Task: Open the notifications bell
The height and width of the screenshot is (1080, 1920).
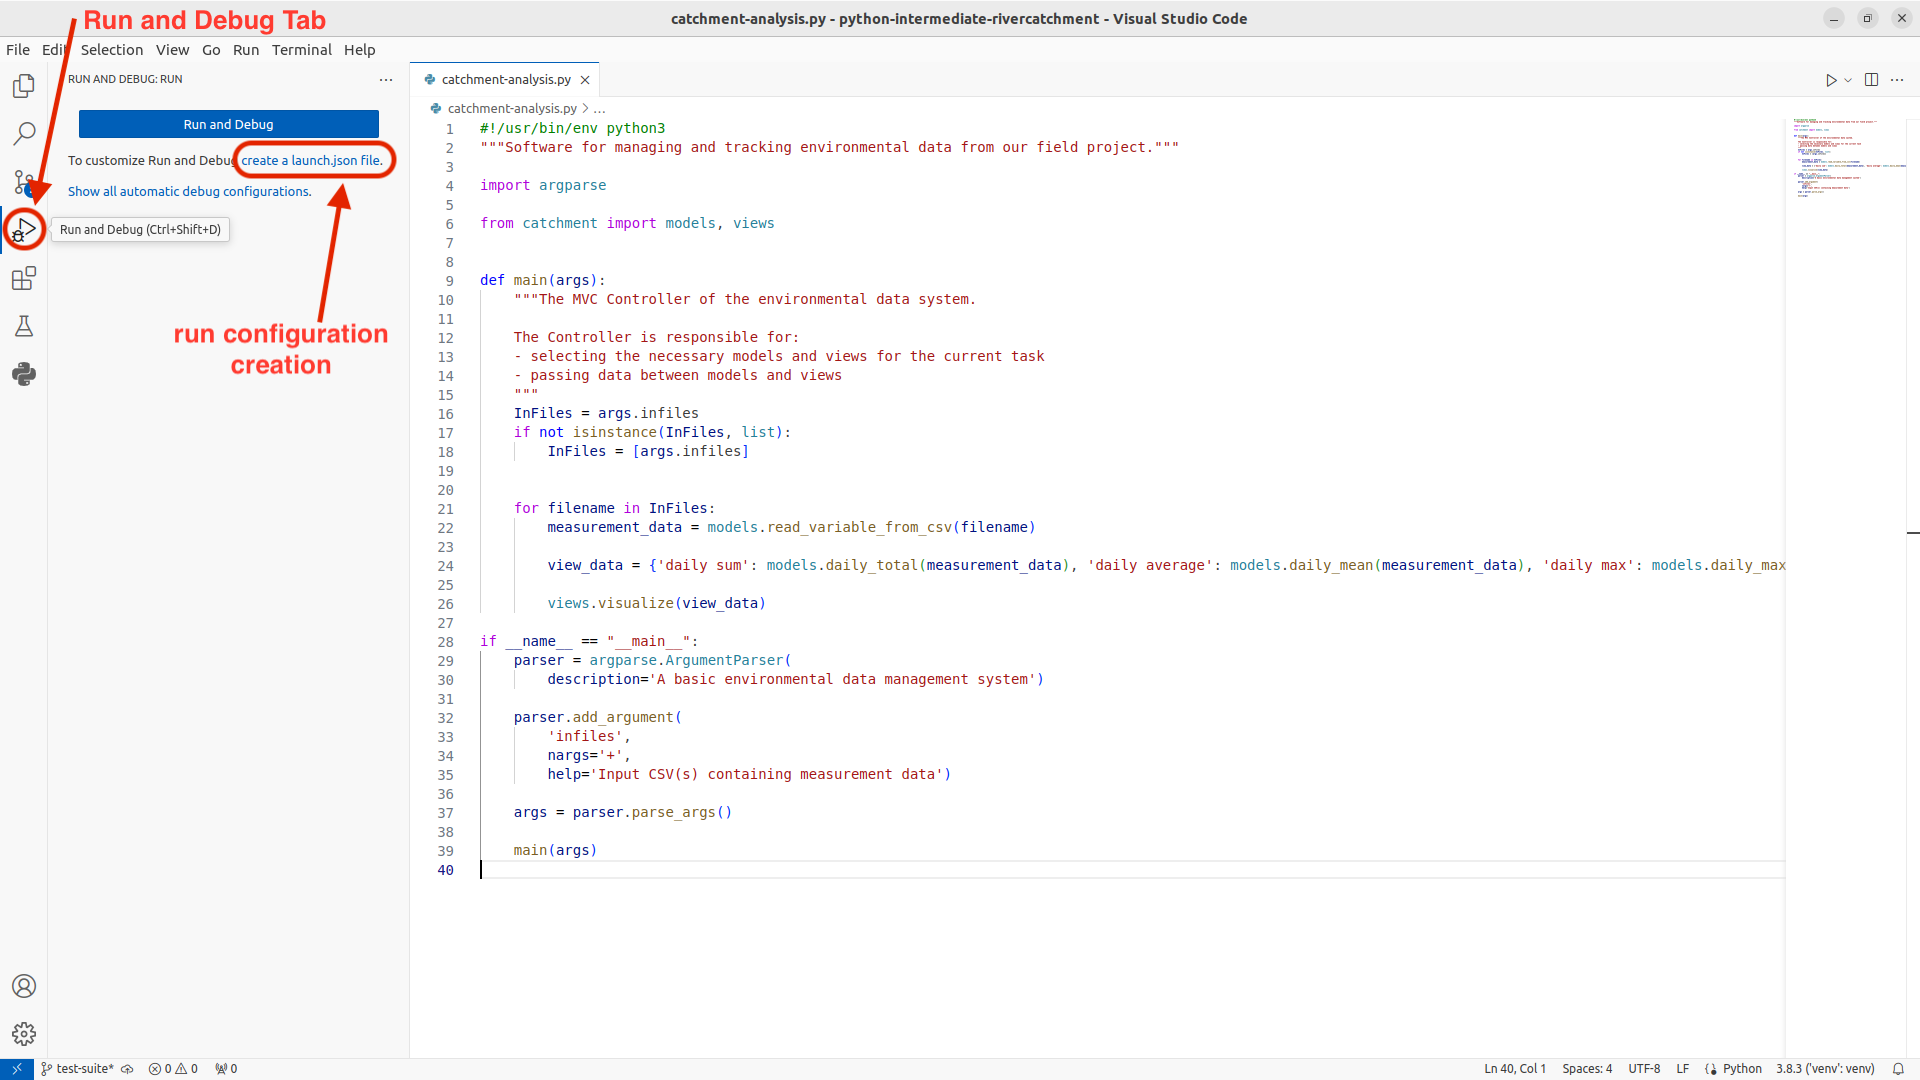Action: [x=1898, y=1069]
